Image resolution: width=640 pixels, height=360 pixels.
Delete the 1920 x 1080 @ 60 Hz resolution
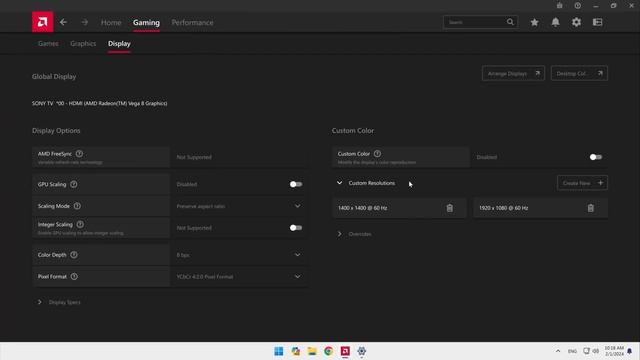[x=591, y=208]
